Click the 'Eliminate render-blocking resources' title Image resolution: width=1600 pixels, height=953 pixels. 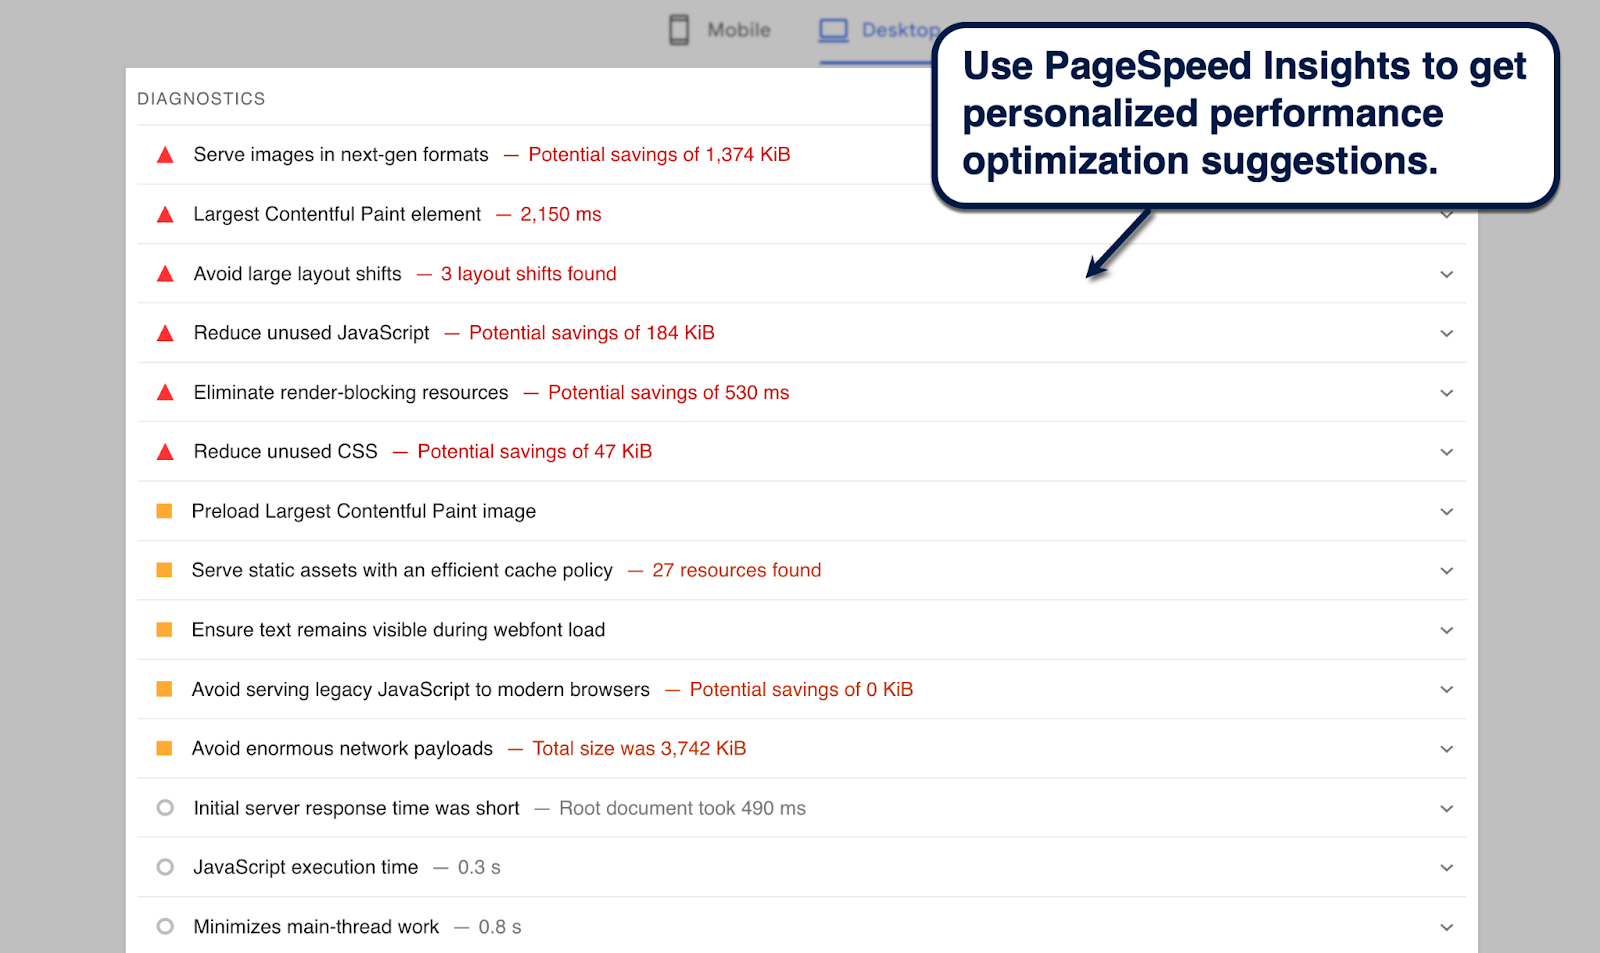pos(351,393)
